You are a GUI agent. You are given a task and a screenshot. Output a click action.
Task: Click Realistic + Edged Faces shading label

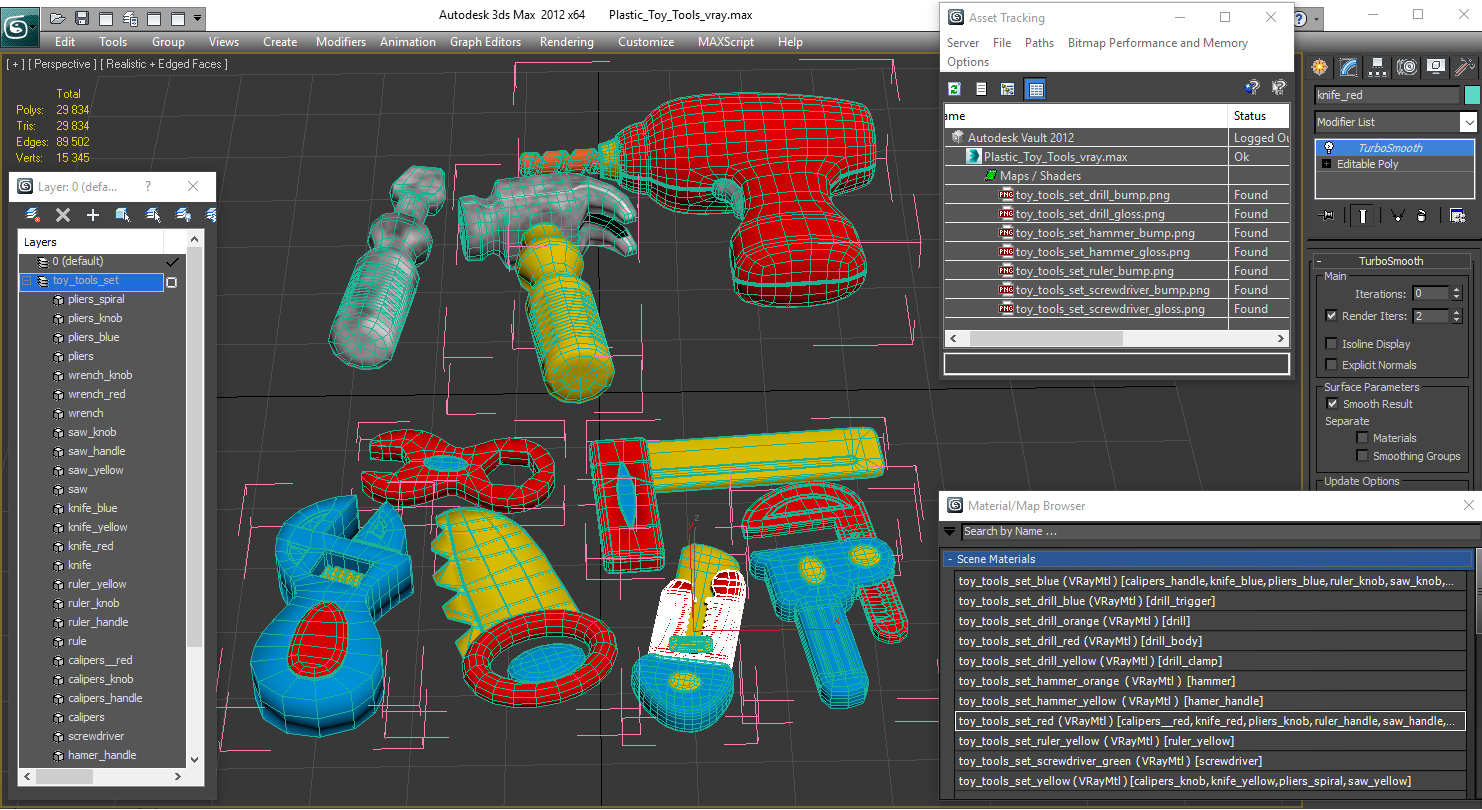165,64
